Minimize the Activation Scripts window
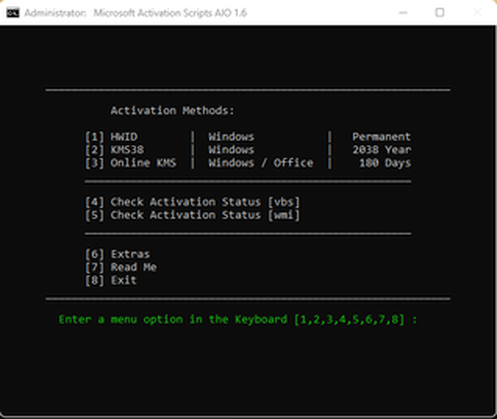 (x=403, y=13)
